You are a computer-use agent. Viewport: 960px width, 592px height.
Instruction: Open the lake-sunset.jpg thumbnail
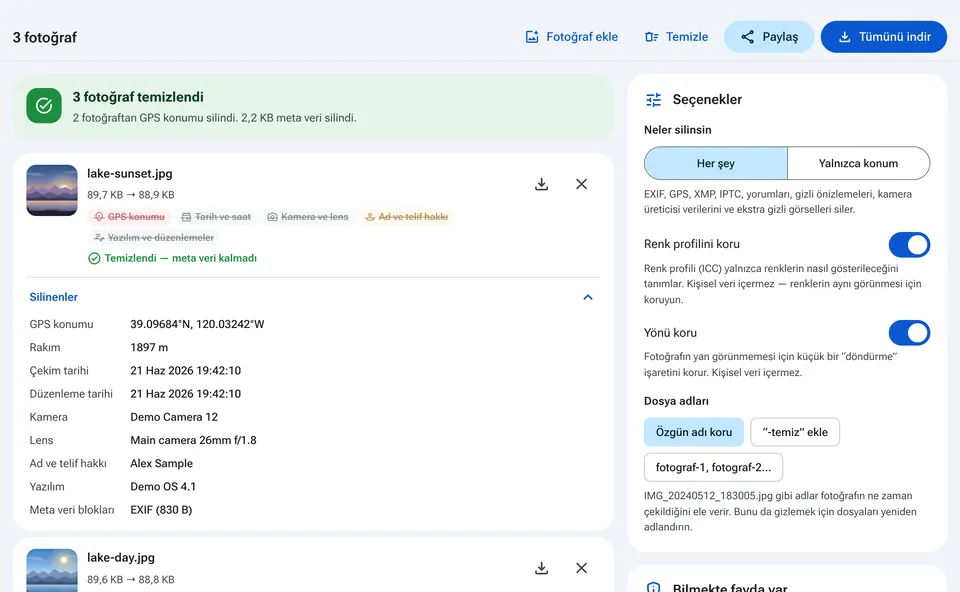(52, 190)
